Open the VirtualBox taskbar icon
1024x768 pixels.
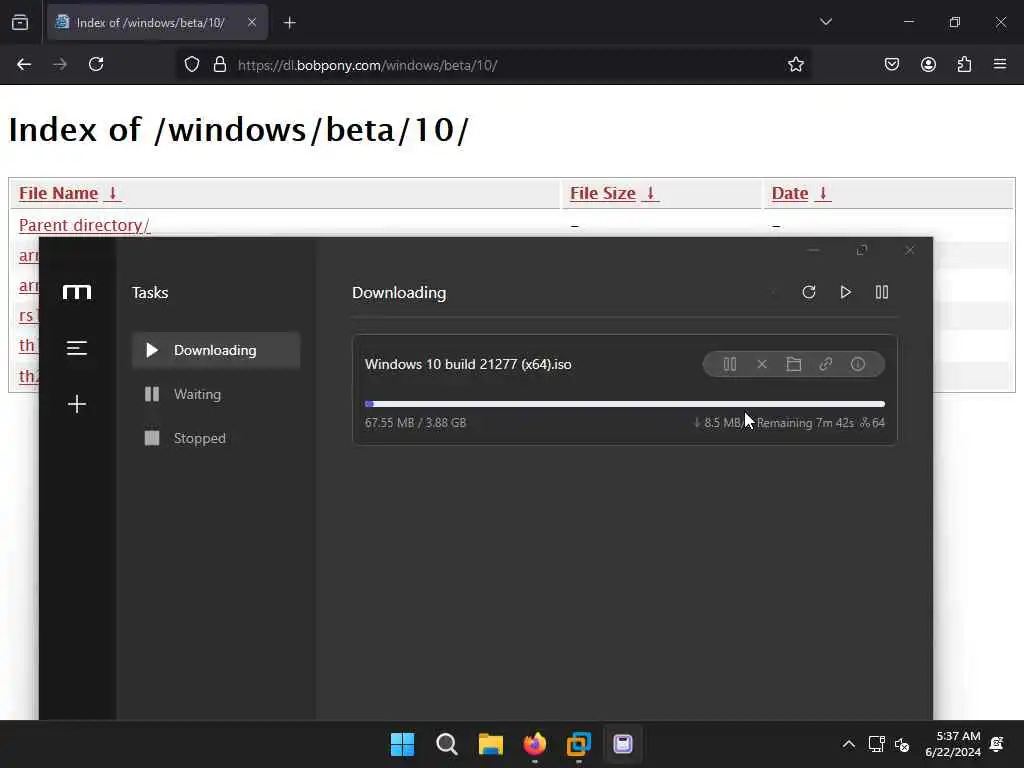pyautogui.click(x=579, y=744)
